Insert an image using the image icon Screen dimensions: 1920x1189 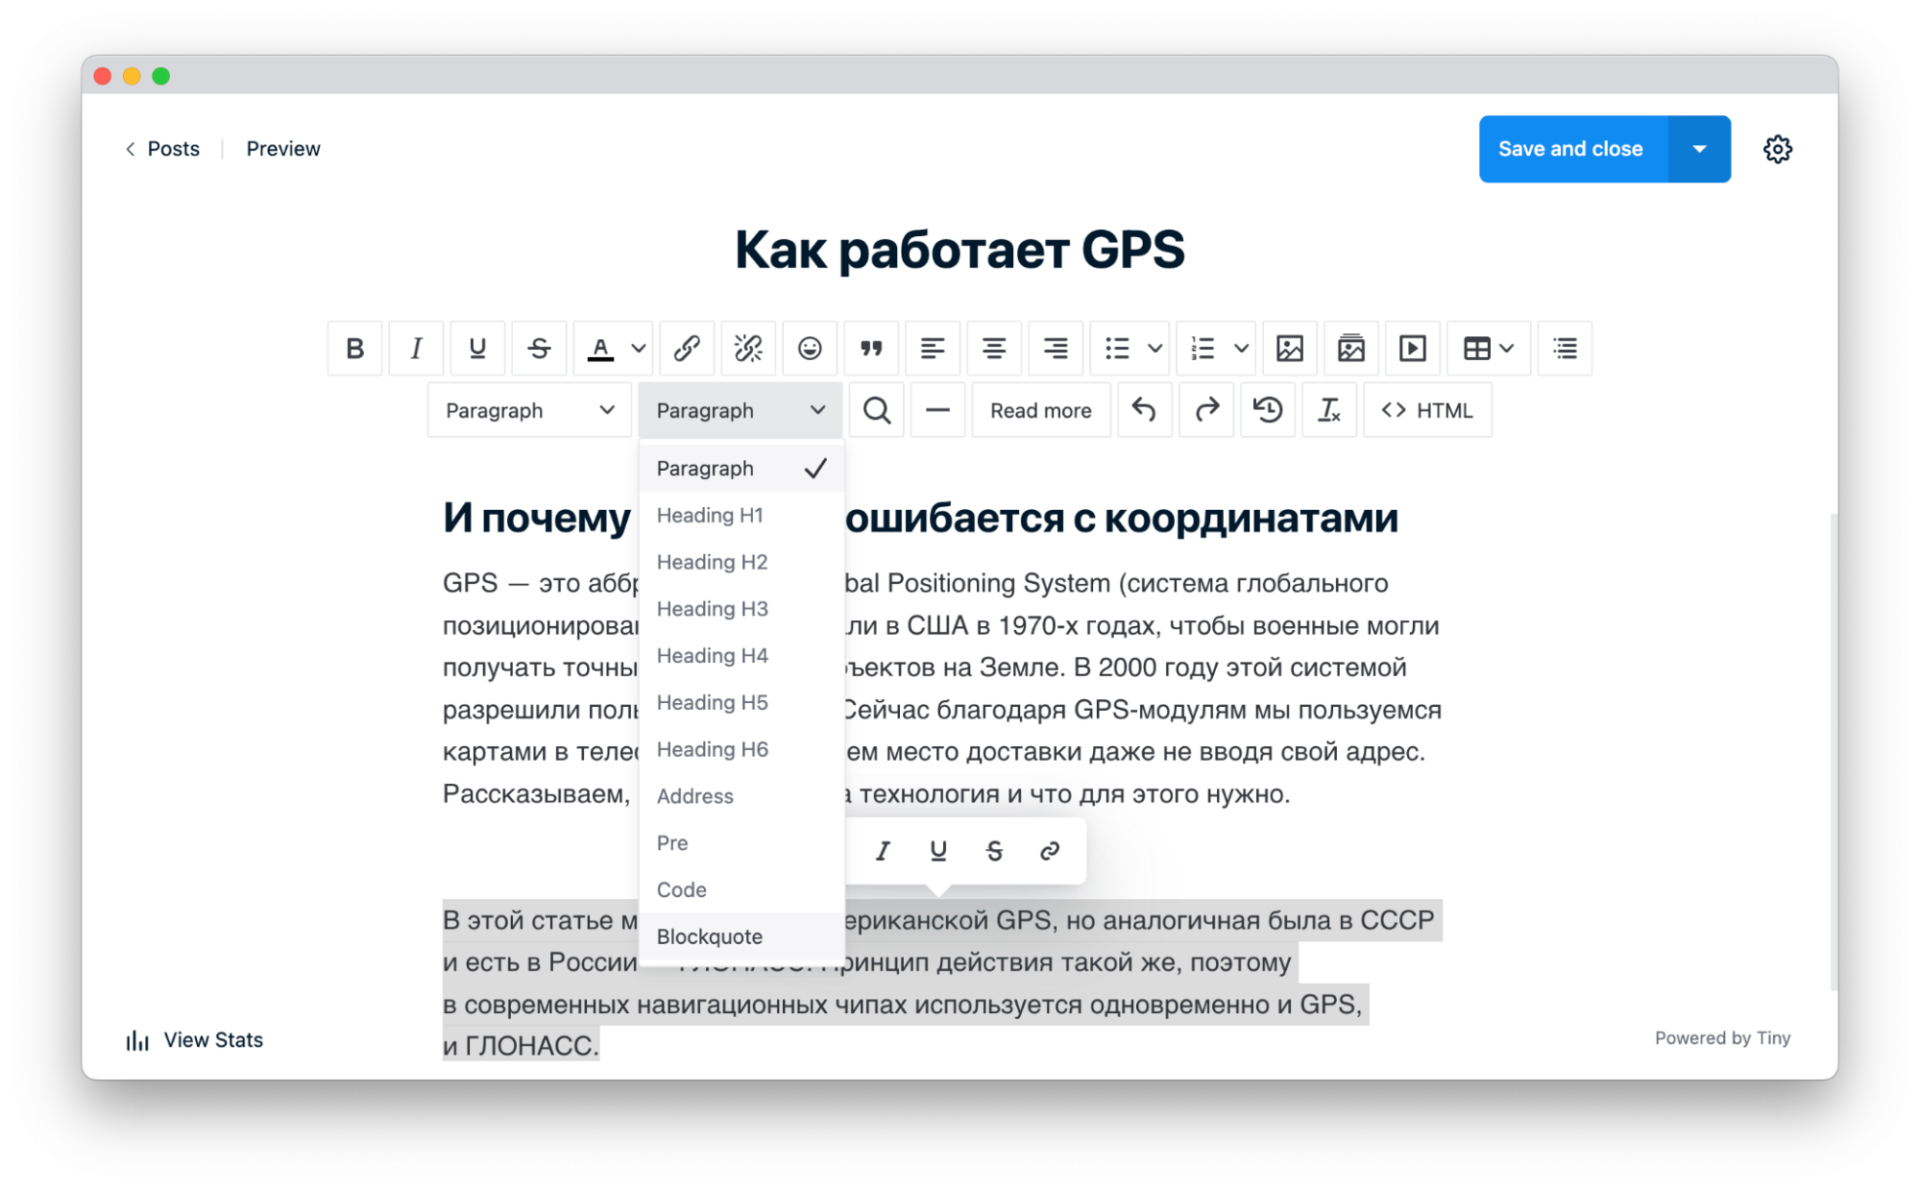[1289, 348]
